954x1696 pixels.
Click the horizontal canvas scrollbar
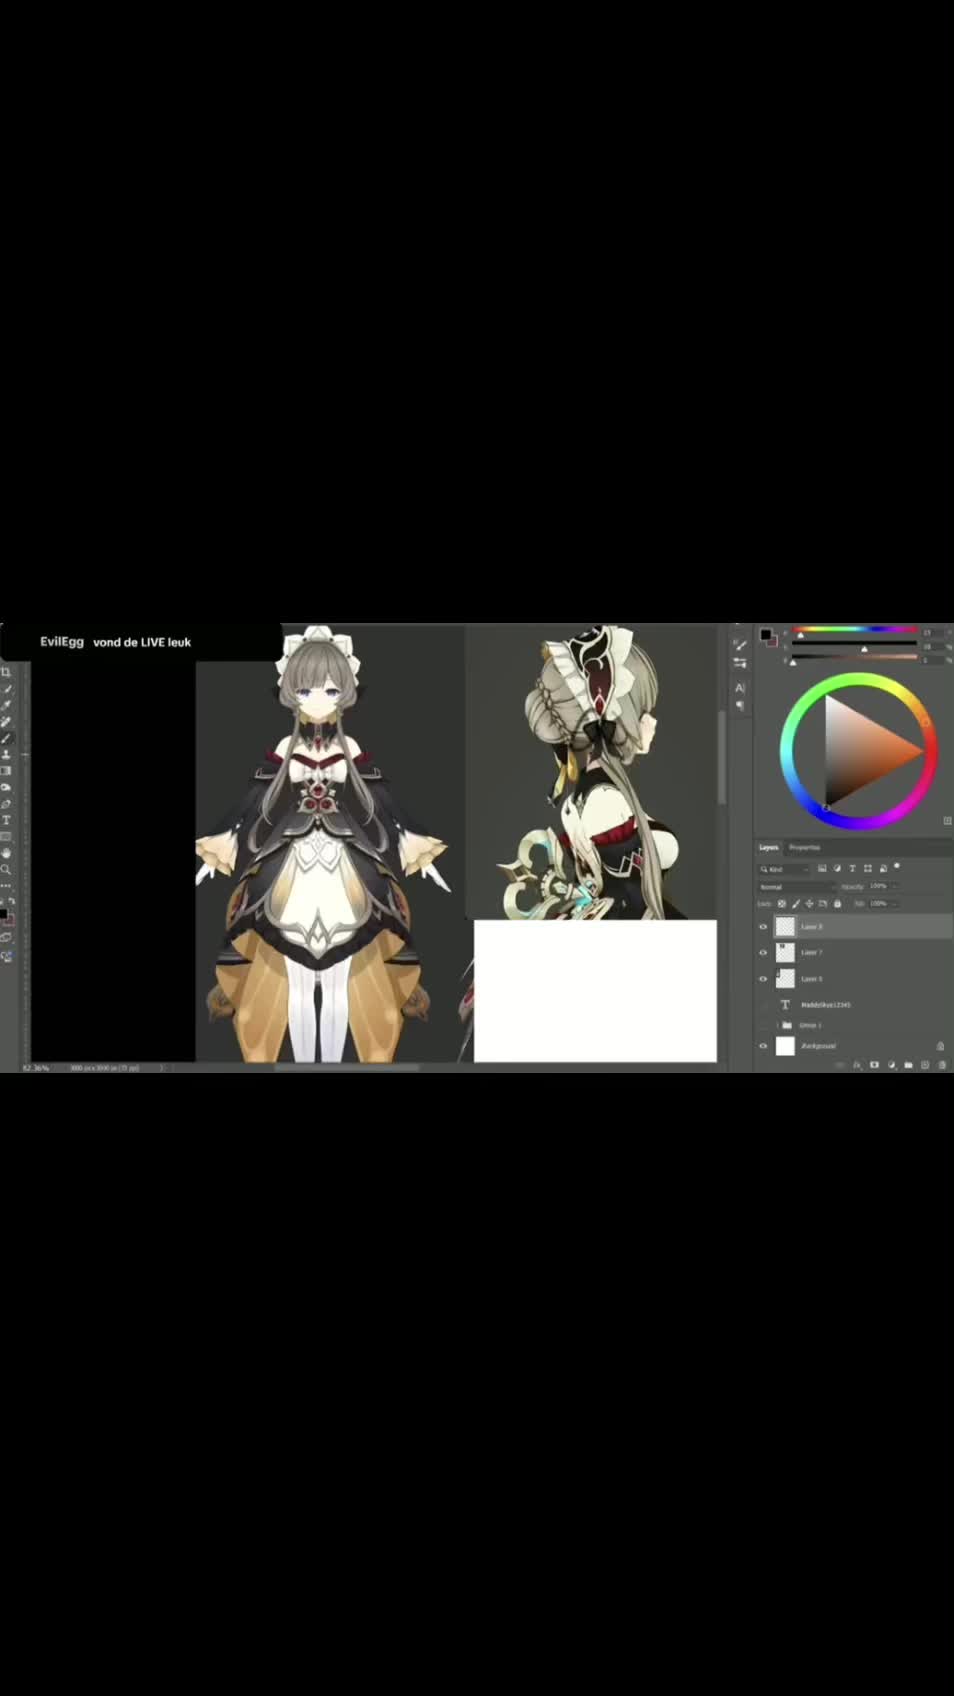pyautogui.click(x=347, y=1068)
